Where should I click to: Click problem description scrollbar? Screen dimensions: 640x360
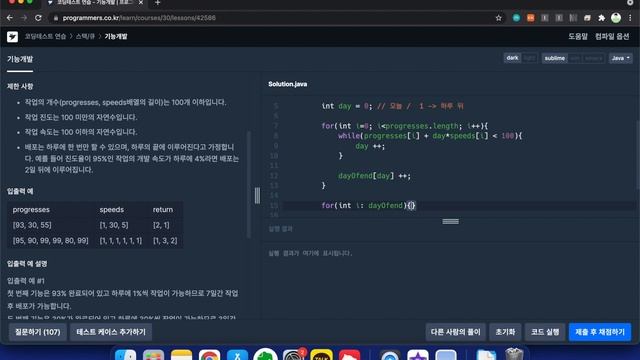pos(249,184)
